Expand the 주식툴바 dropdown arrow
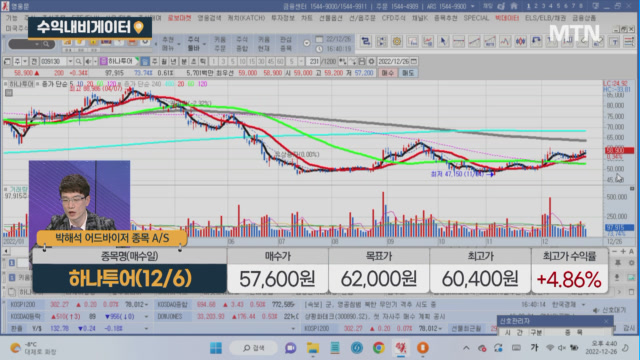640x360 pixels. click(204, 44)
